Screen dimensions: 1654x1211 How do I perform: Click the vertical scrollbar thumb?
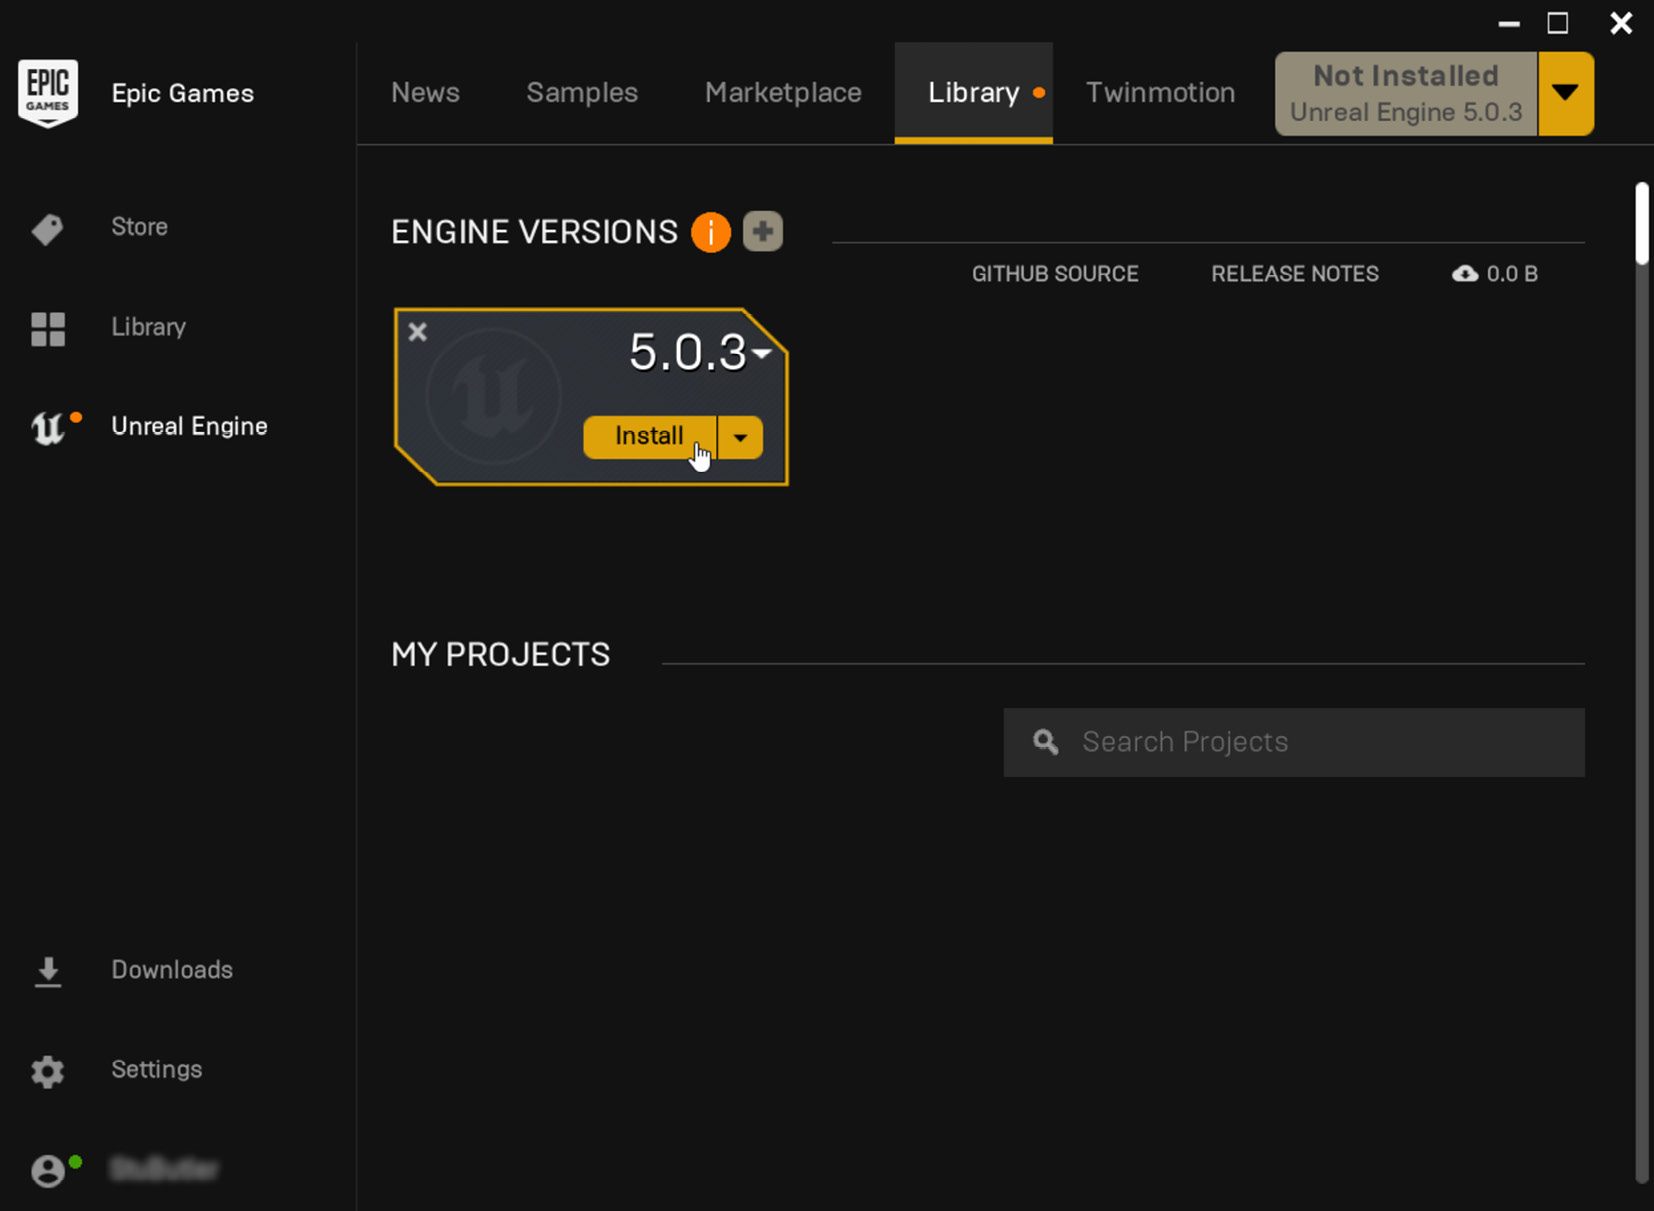(1642, 224)
